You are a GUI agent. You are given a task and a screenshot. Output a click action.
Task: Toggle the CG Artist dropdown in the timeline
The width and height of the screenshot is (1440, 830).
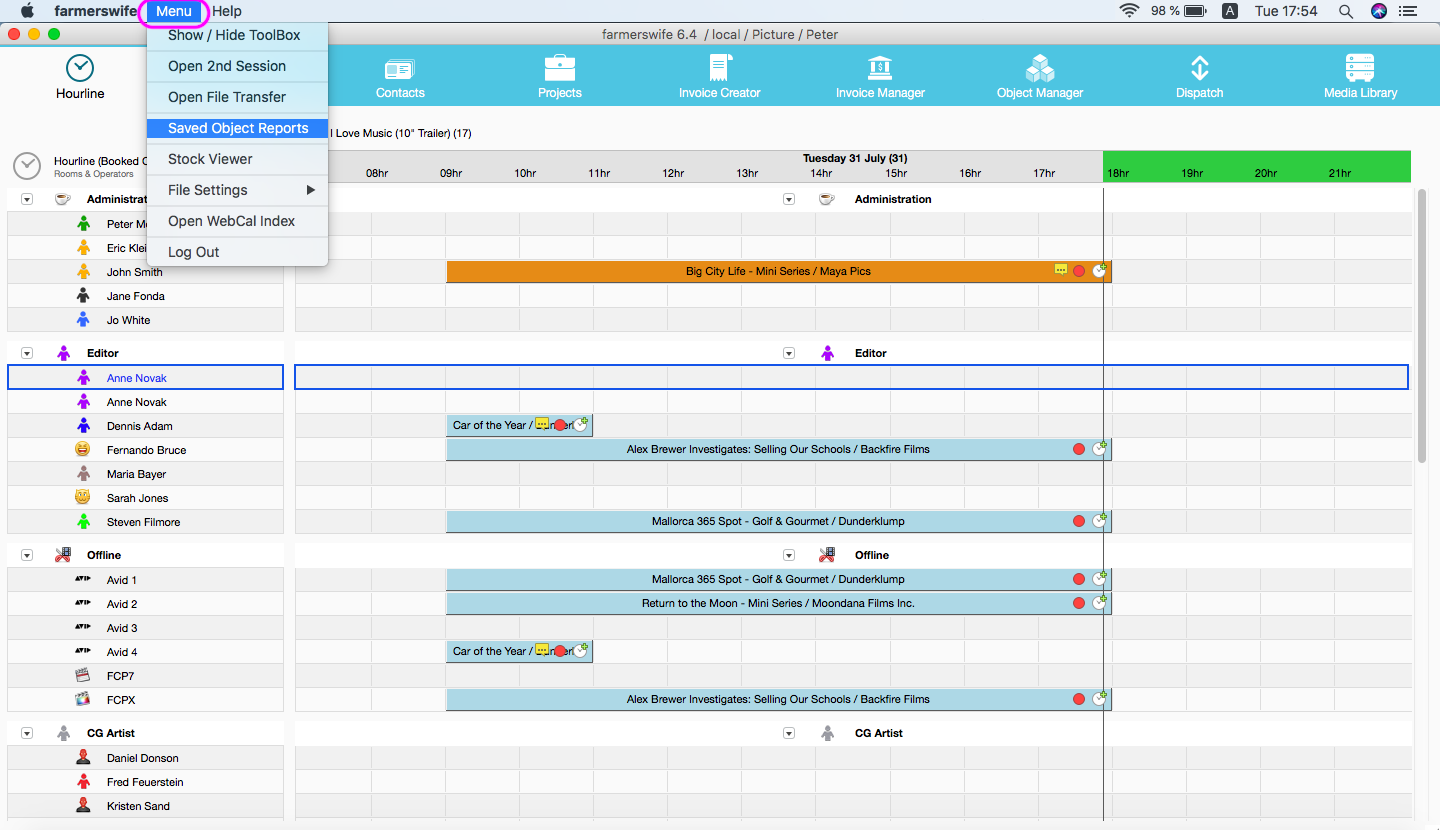789,733
